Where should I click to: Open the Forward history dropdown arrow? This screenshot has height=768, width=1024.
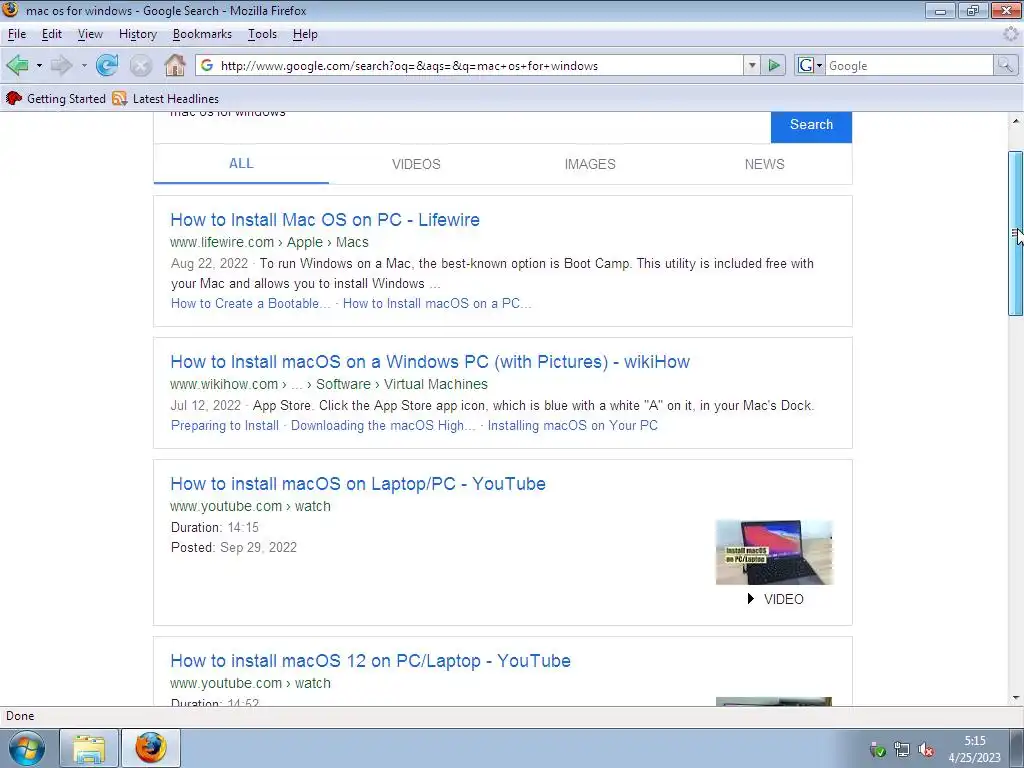click(x=84, y=65)
